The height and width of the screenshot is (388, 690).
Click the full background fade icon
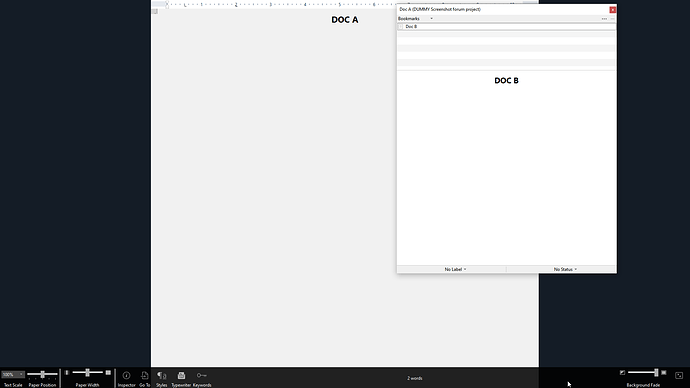point(664,373)
